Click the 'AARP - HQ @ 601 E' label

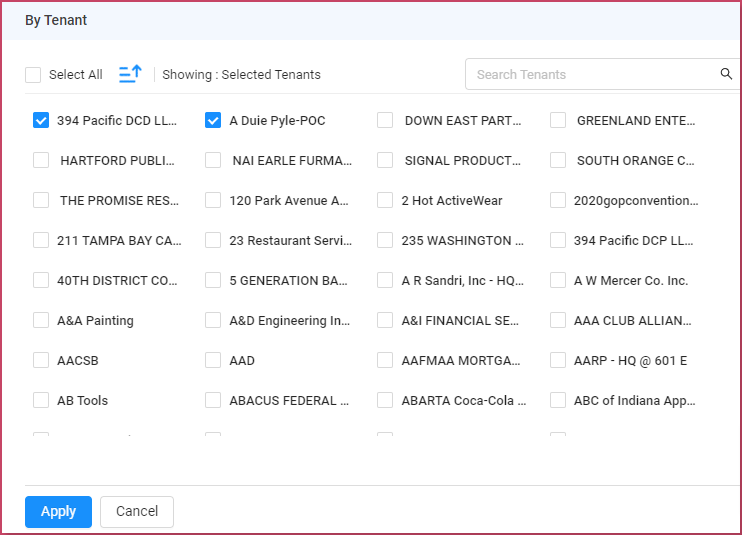point(630,360)
